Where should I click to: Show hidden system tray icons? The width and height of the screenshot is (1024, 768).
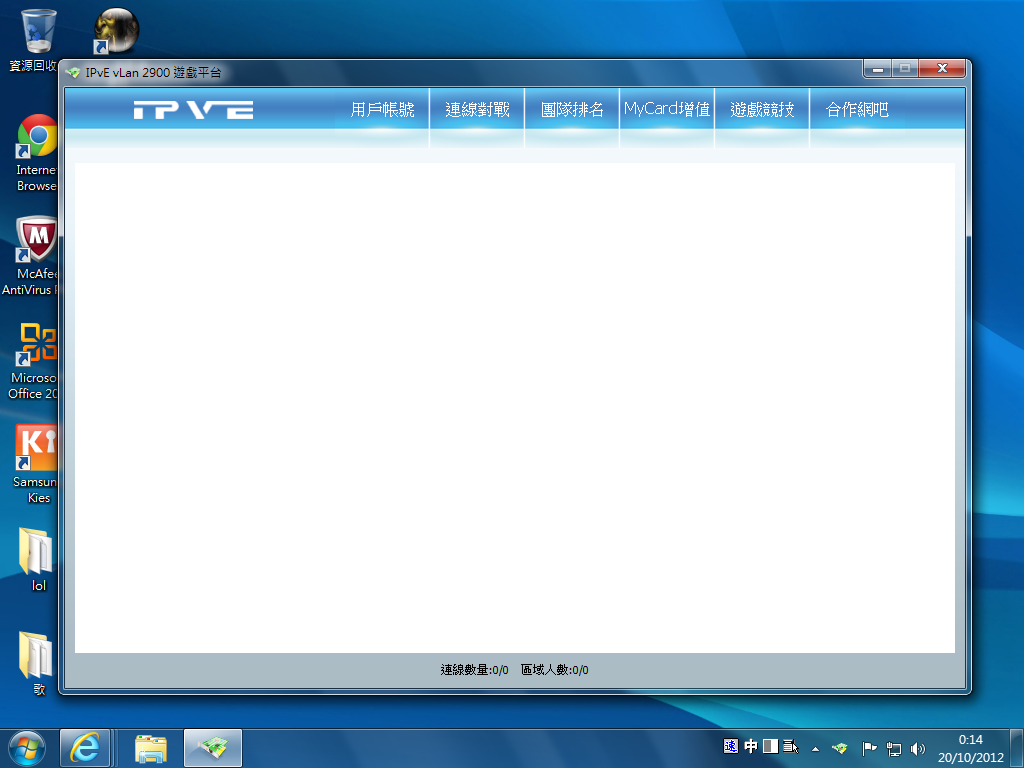pyautogui.click(x=815, y=748)
